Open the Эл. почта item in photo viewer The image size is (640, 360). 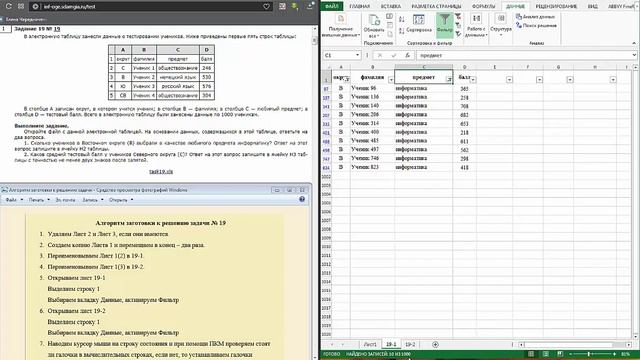65,200
